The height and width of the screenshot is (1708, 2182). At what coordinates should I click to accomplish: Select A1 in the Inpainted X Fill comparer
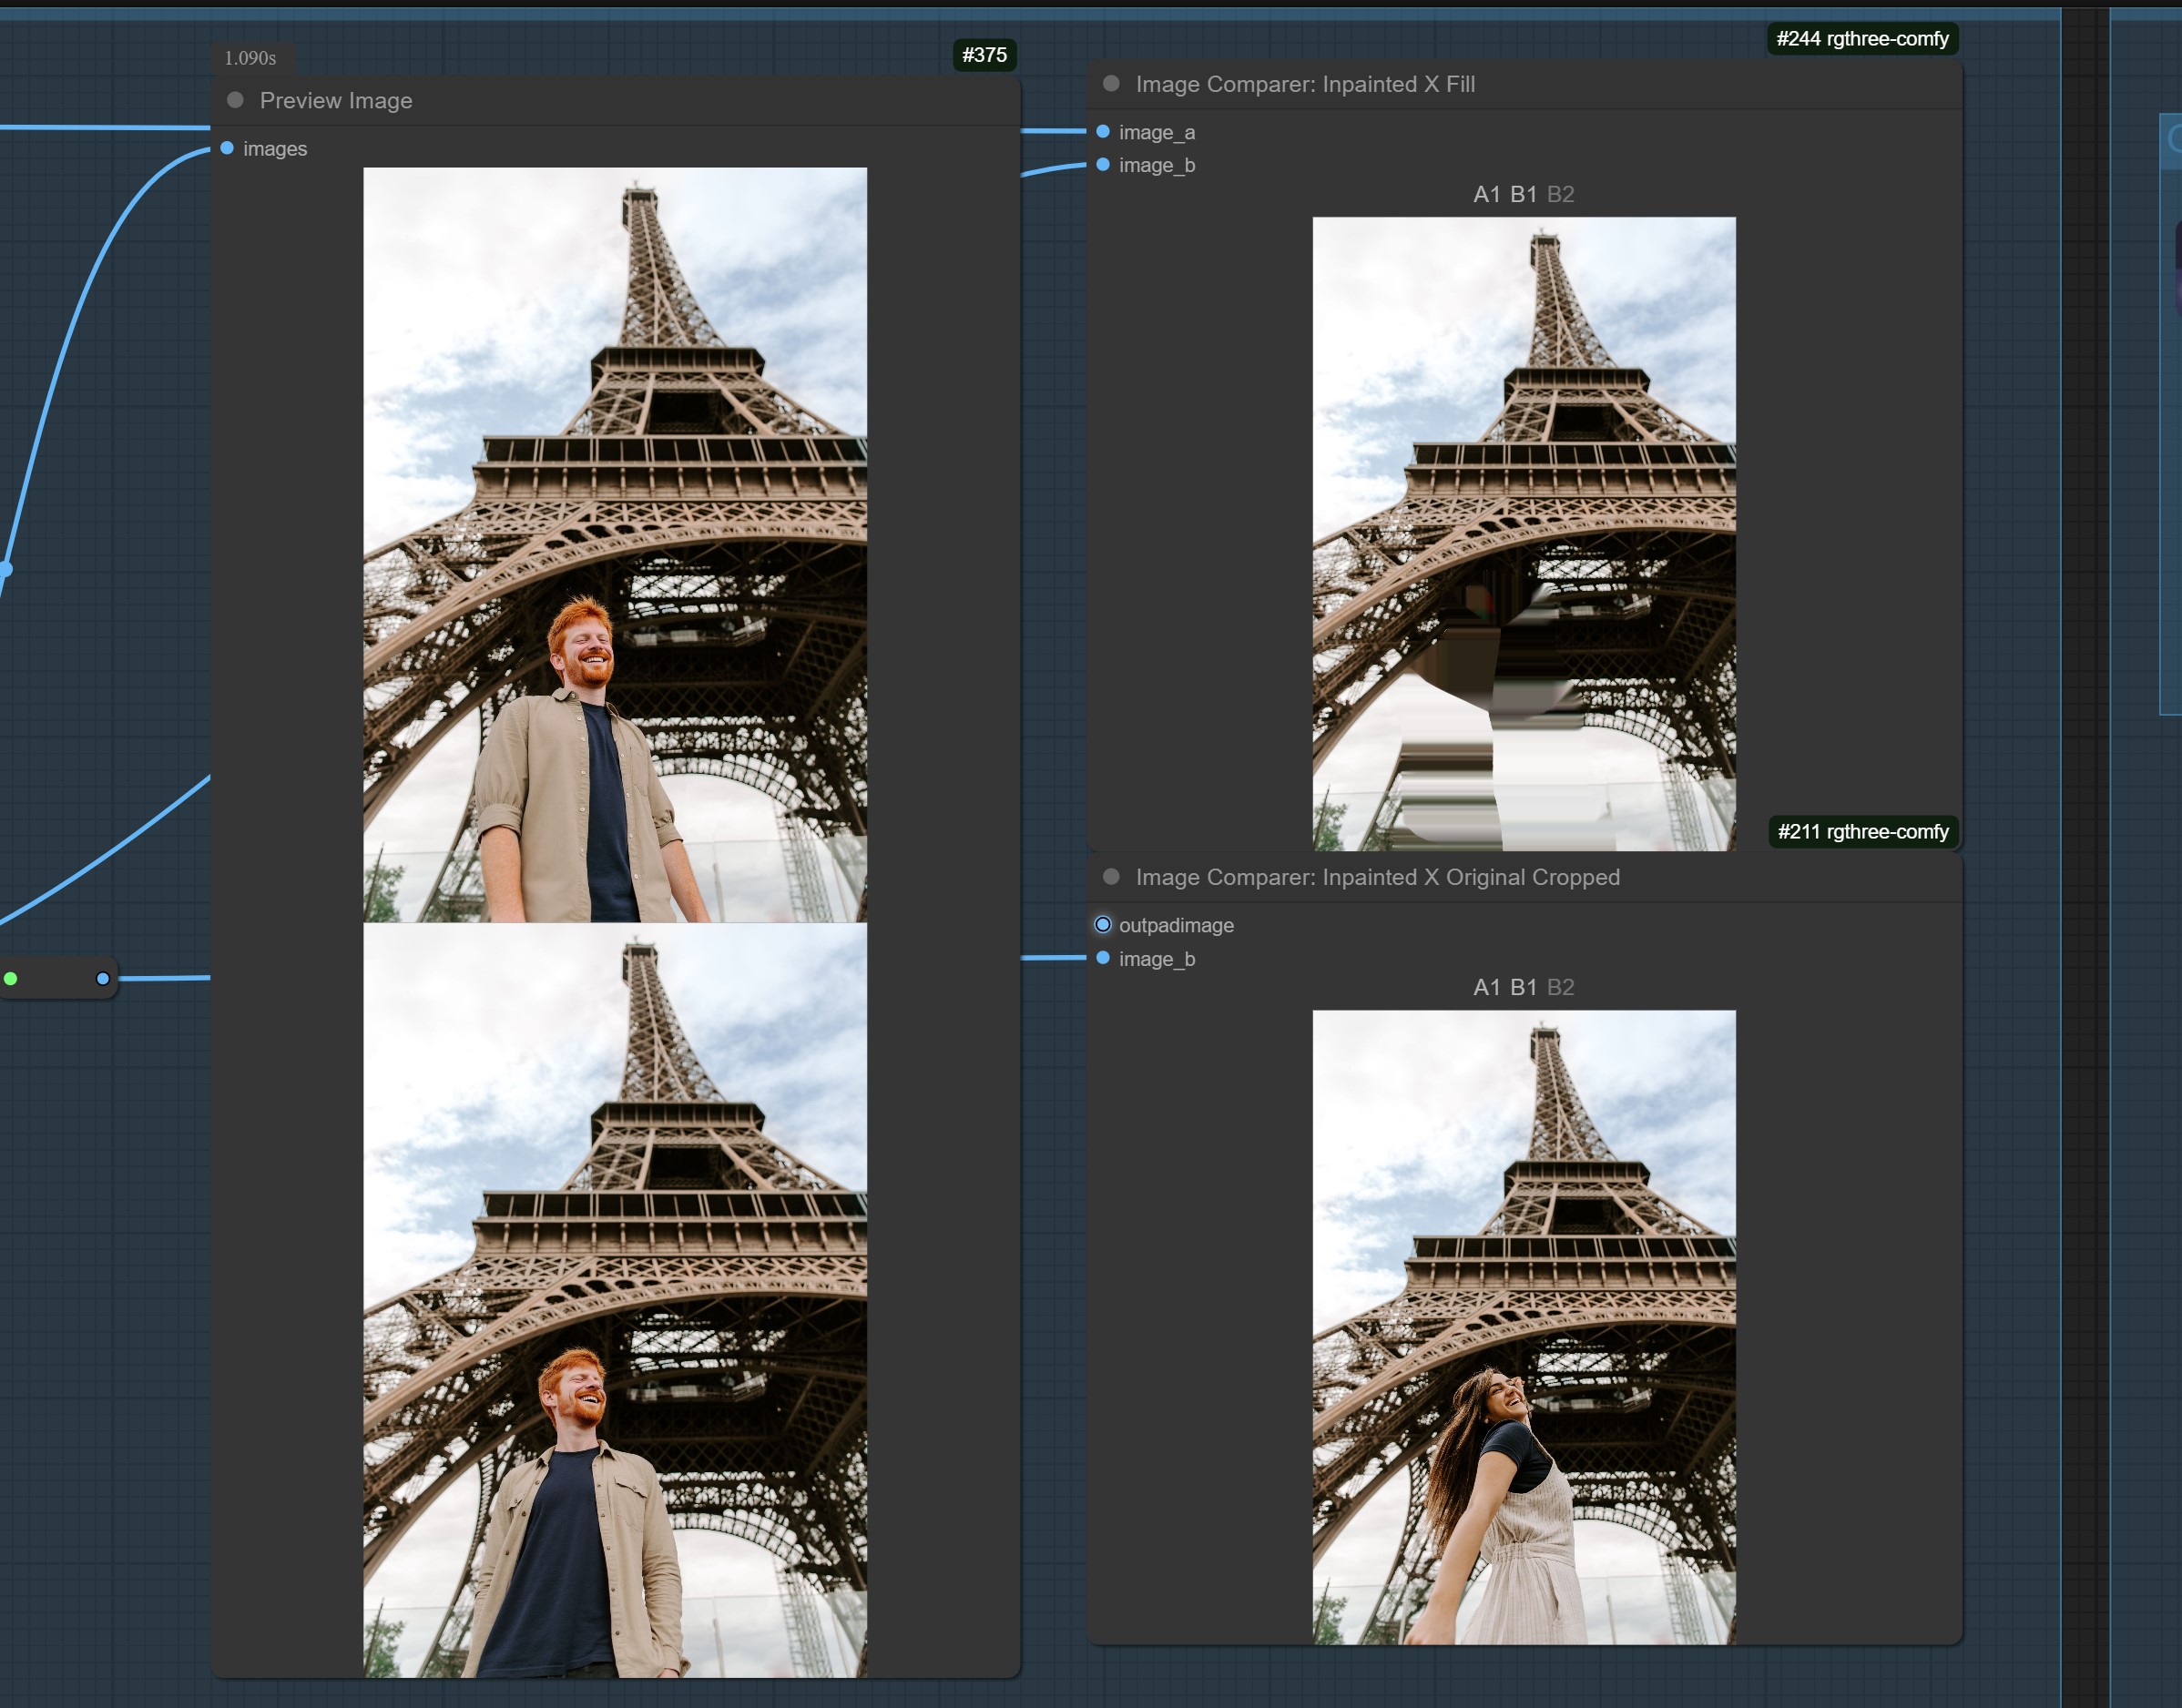coord(1486,194)
